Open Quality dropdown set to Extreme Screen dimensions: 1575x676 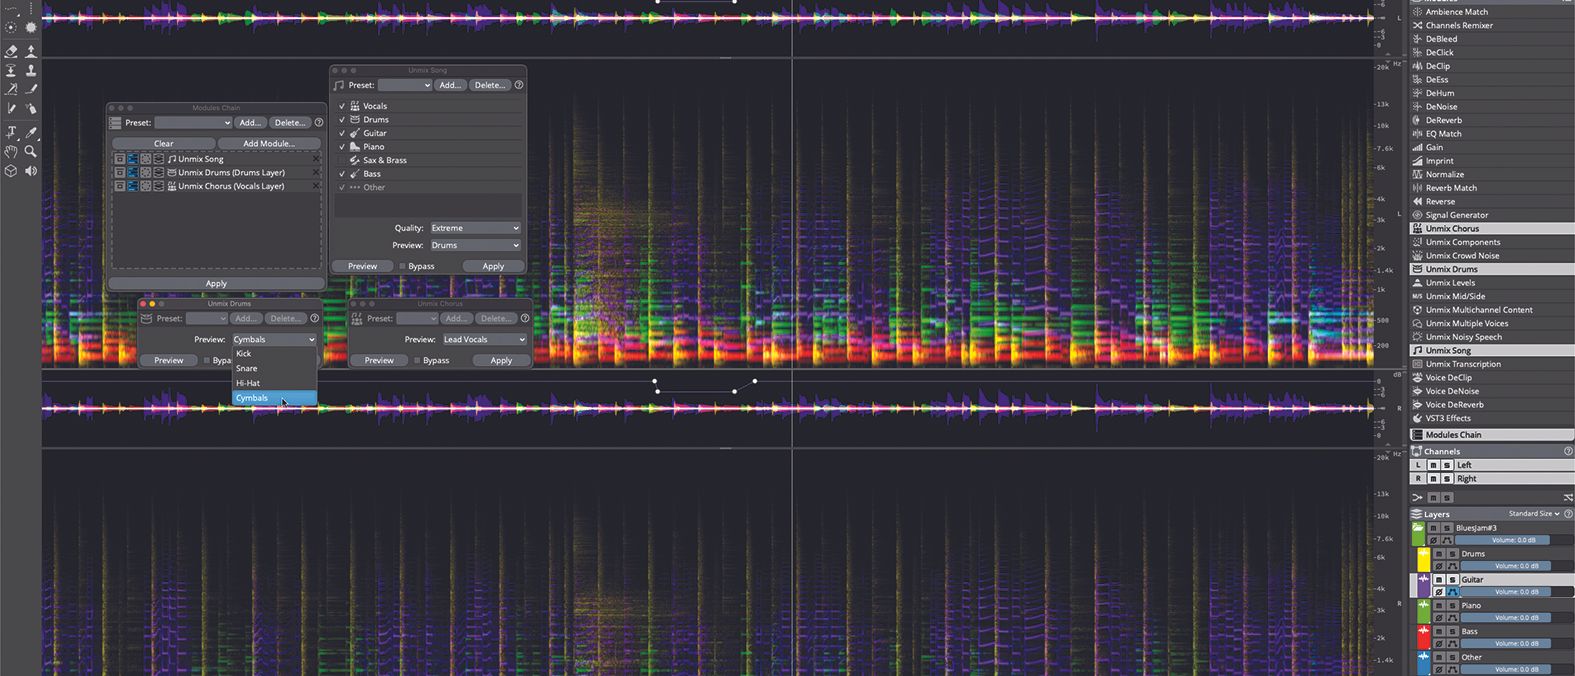[x=475, y=228]
